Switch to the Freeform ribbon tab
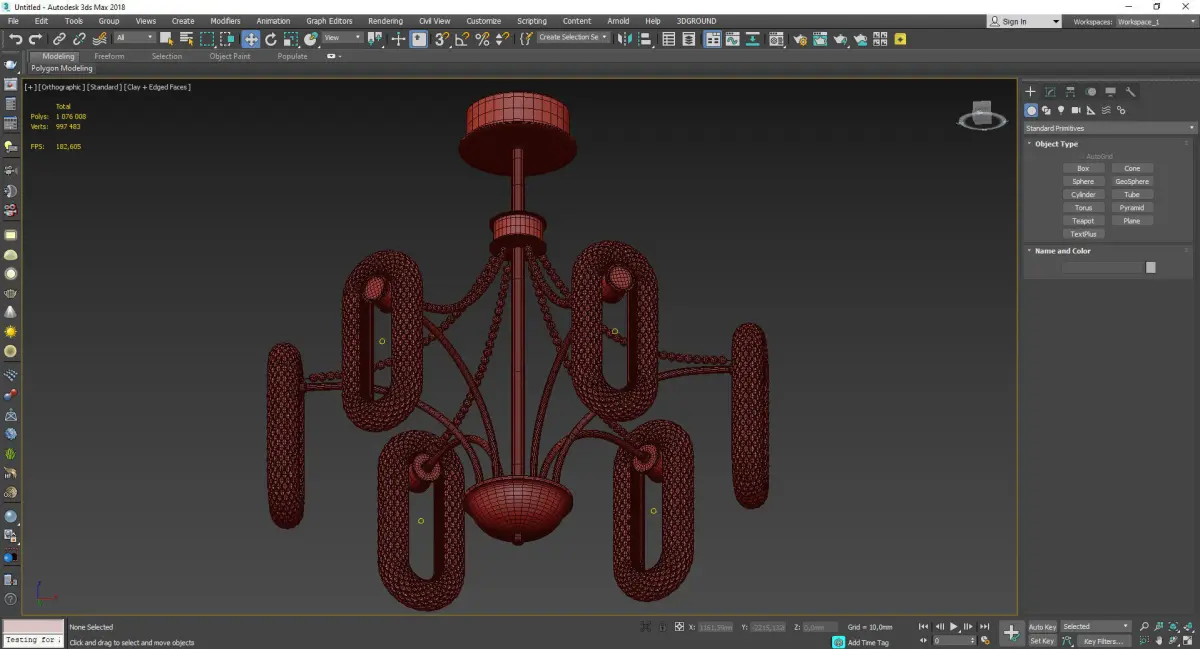This screenshot has height=649, width=1200. (109, 56)
